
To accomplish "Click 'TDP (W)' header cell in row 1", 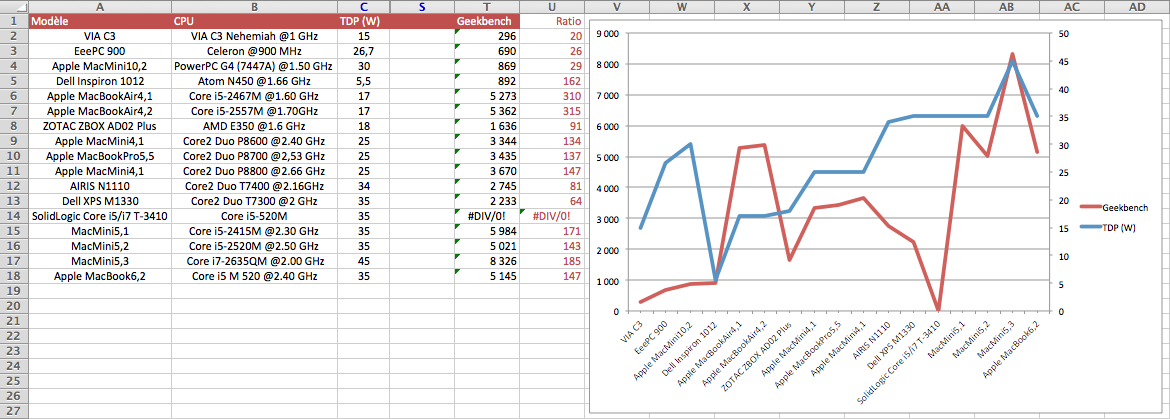I will point(363,21).
